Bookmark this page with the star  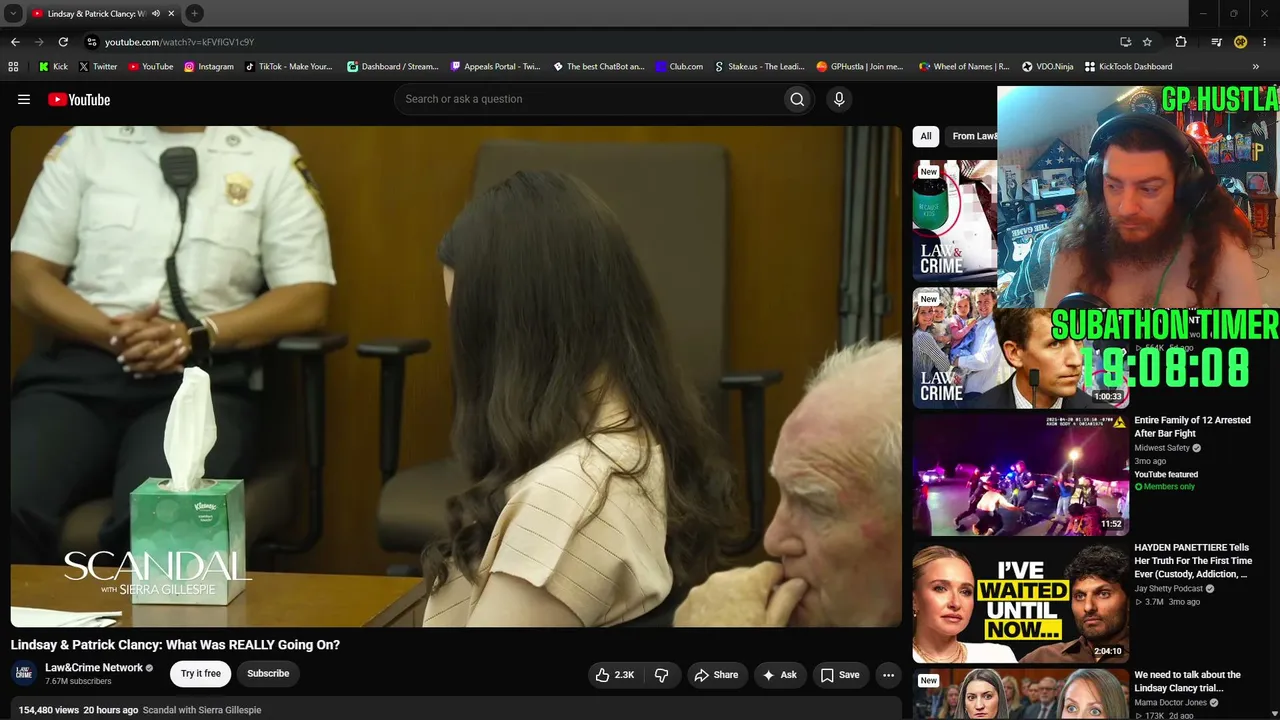1147,42
